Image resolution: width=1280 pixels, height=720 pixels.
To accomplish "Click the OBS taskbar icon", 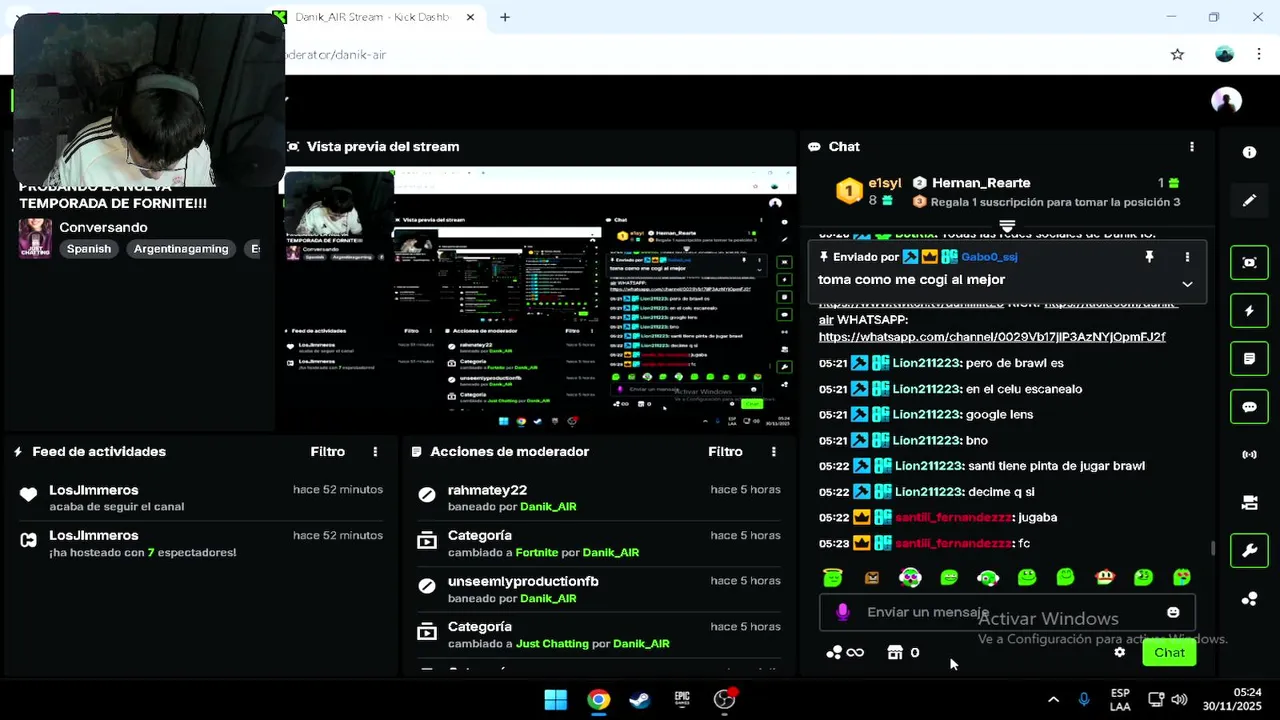I will 724,700.
